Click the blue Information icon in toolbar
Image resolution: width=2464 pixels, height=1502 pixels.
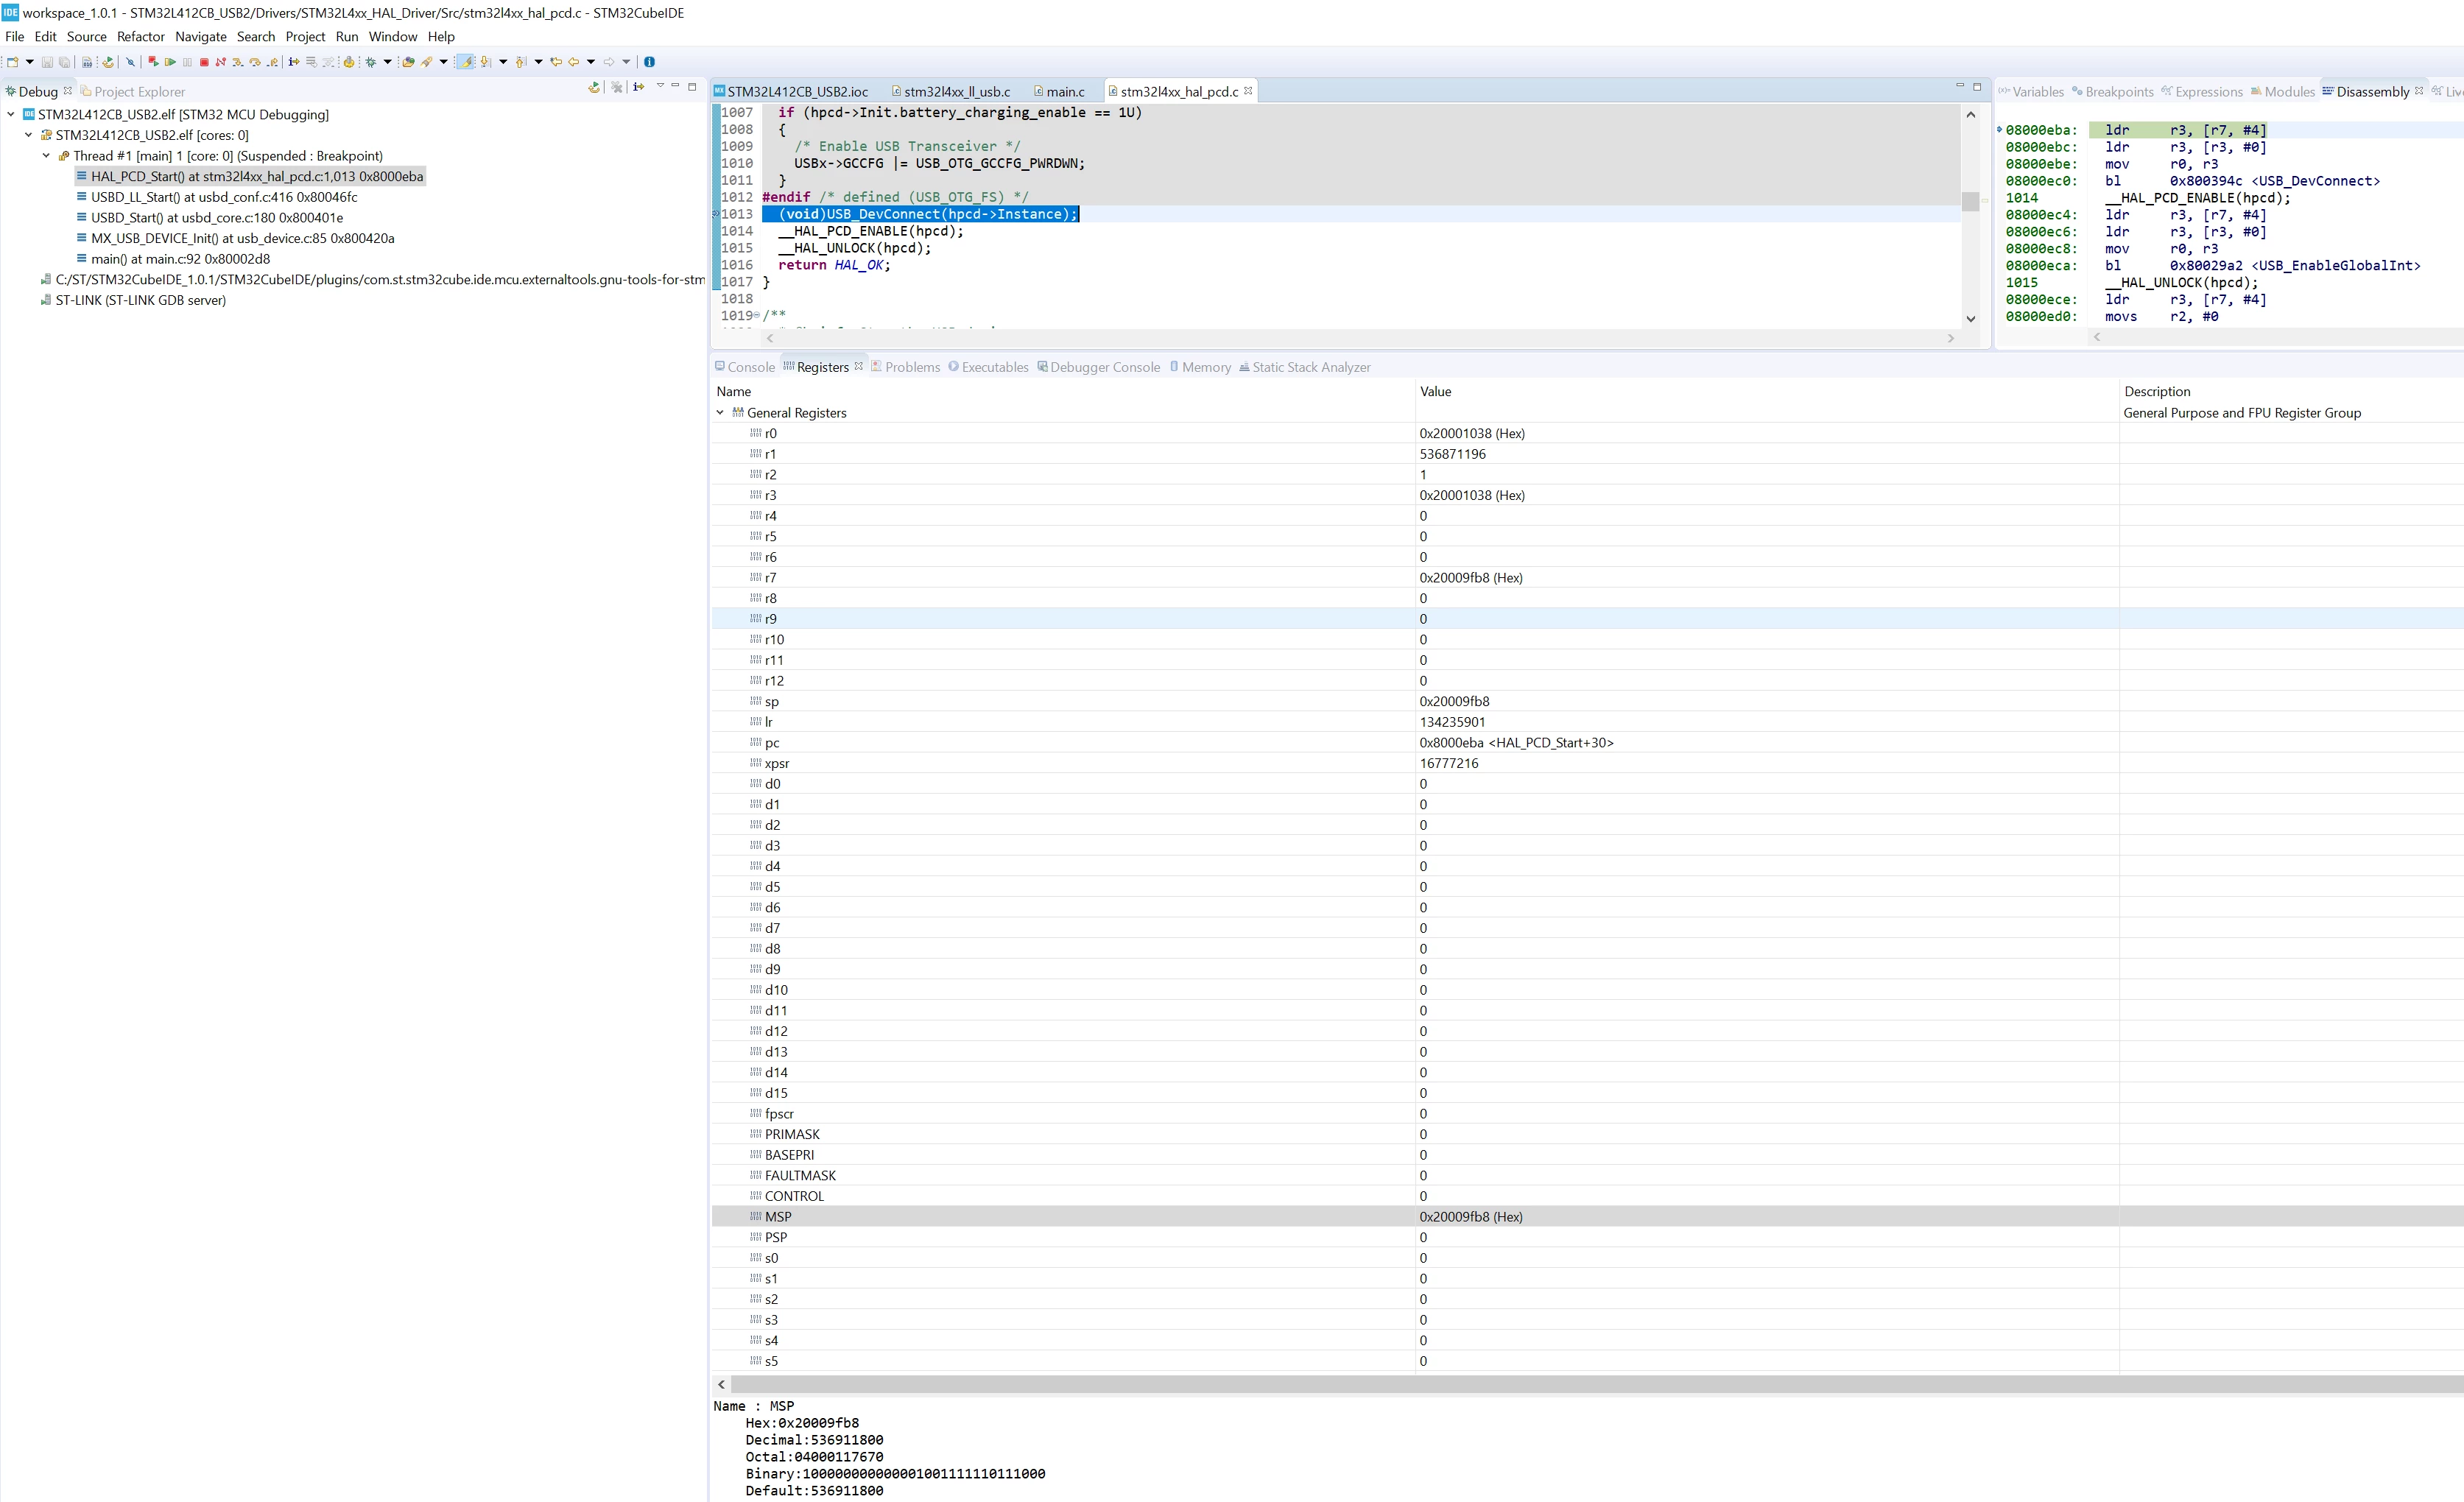click(x=649, y=62)
